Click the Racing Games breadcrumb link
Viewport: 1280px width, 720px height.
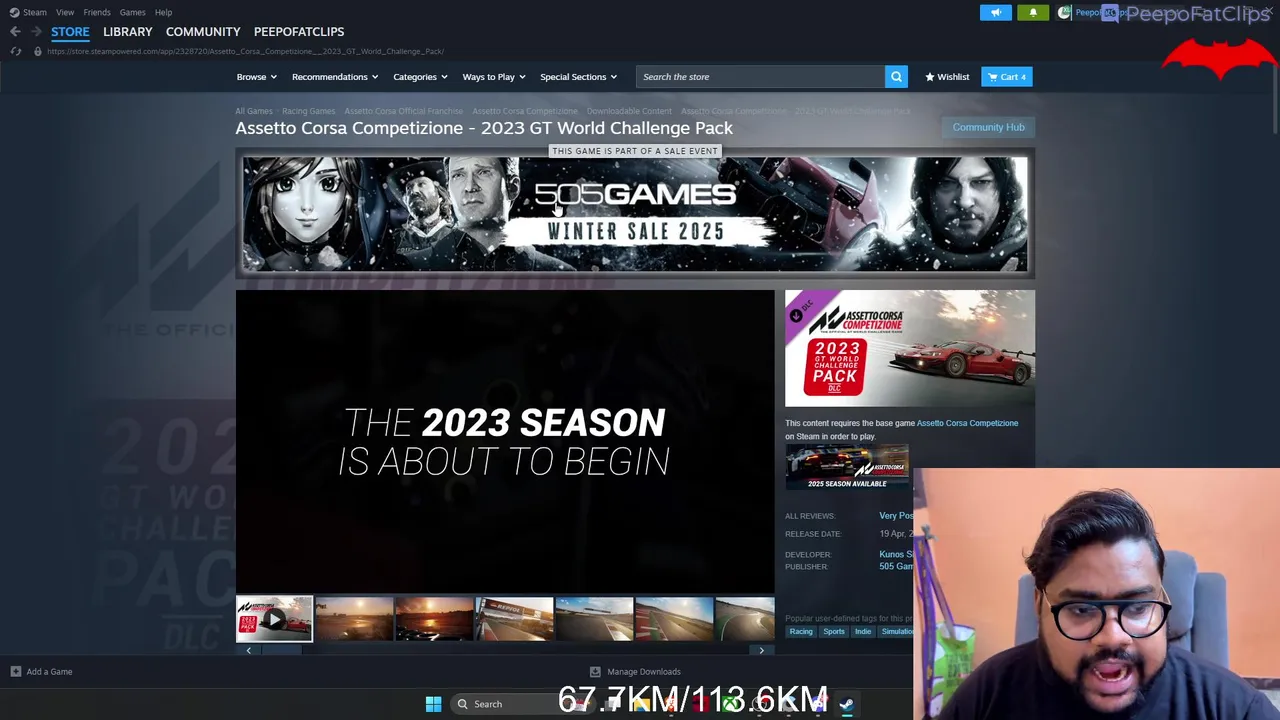(308, 111)
